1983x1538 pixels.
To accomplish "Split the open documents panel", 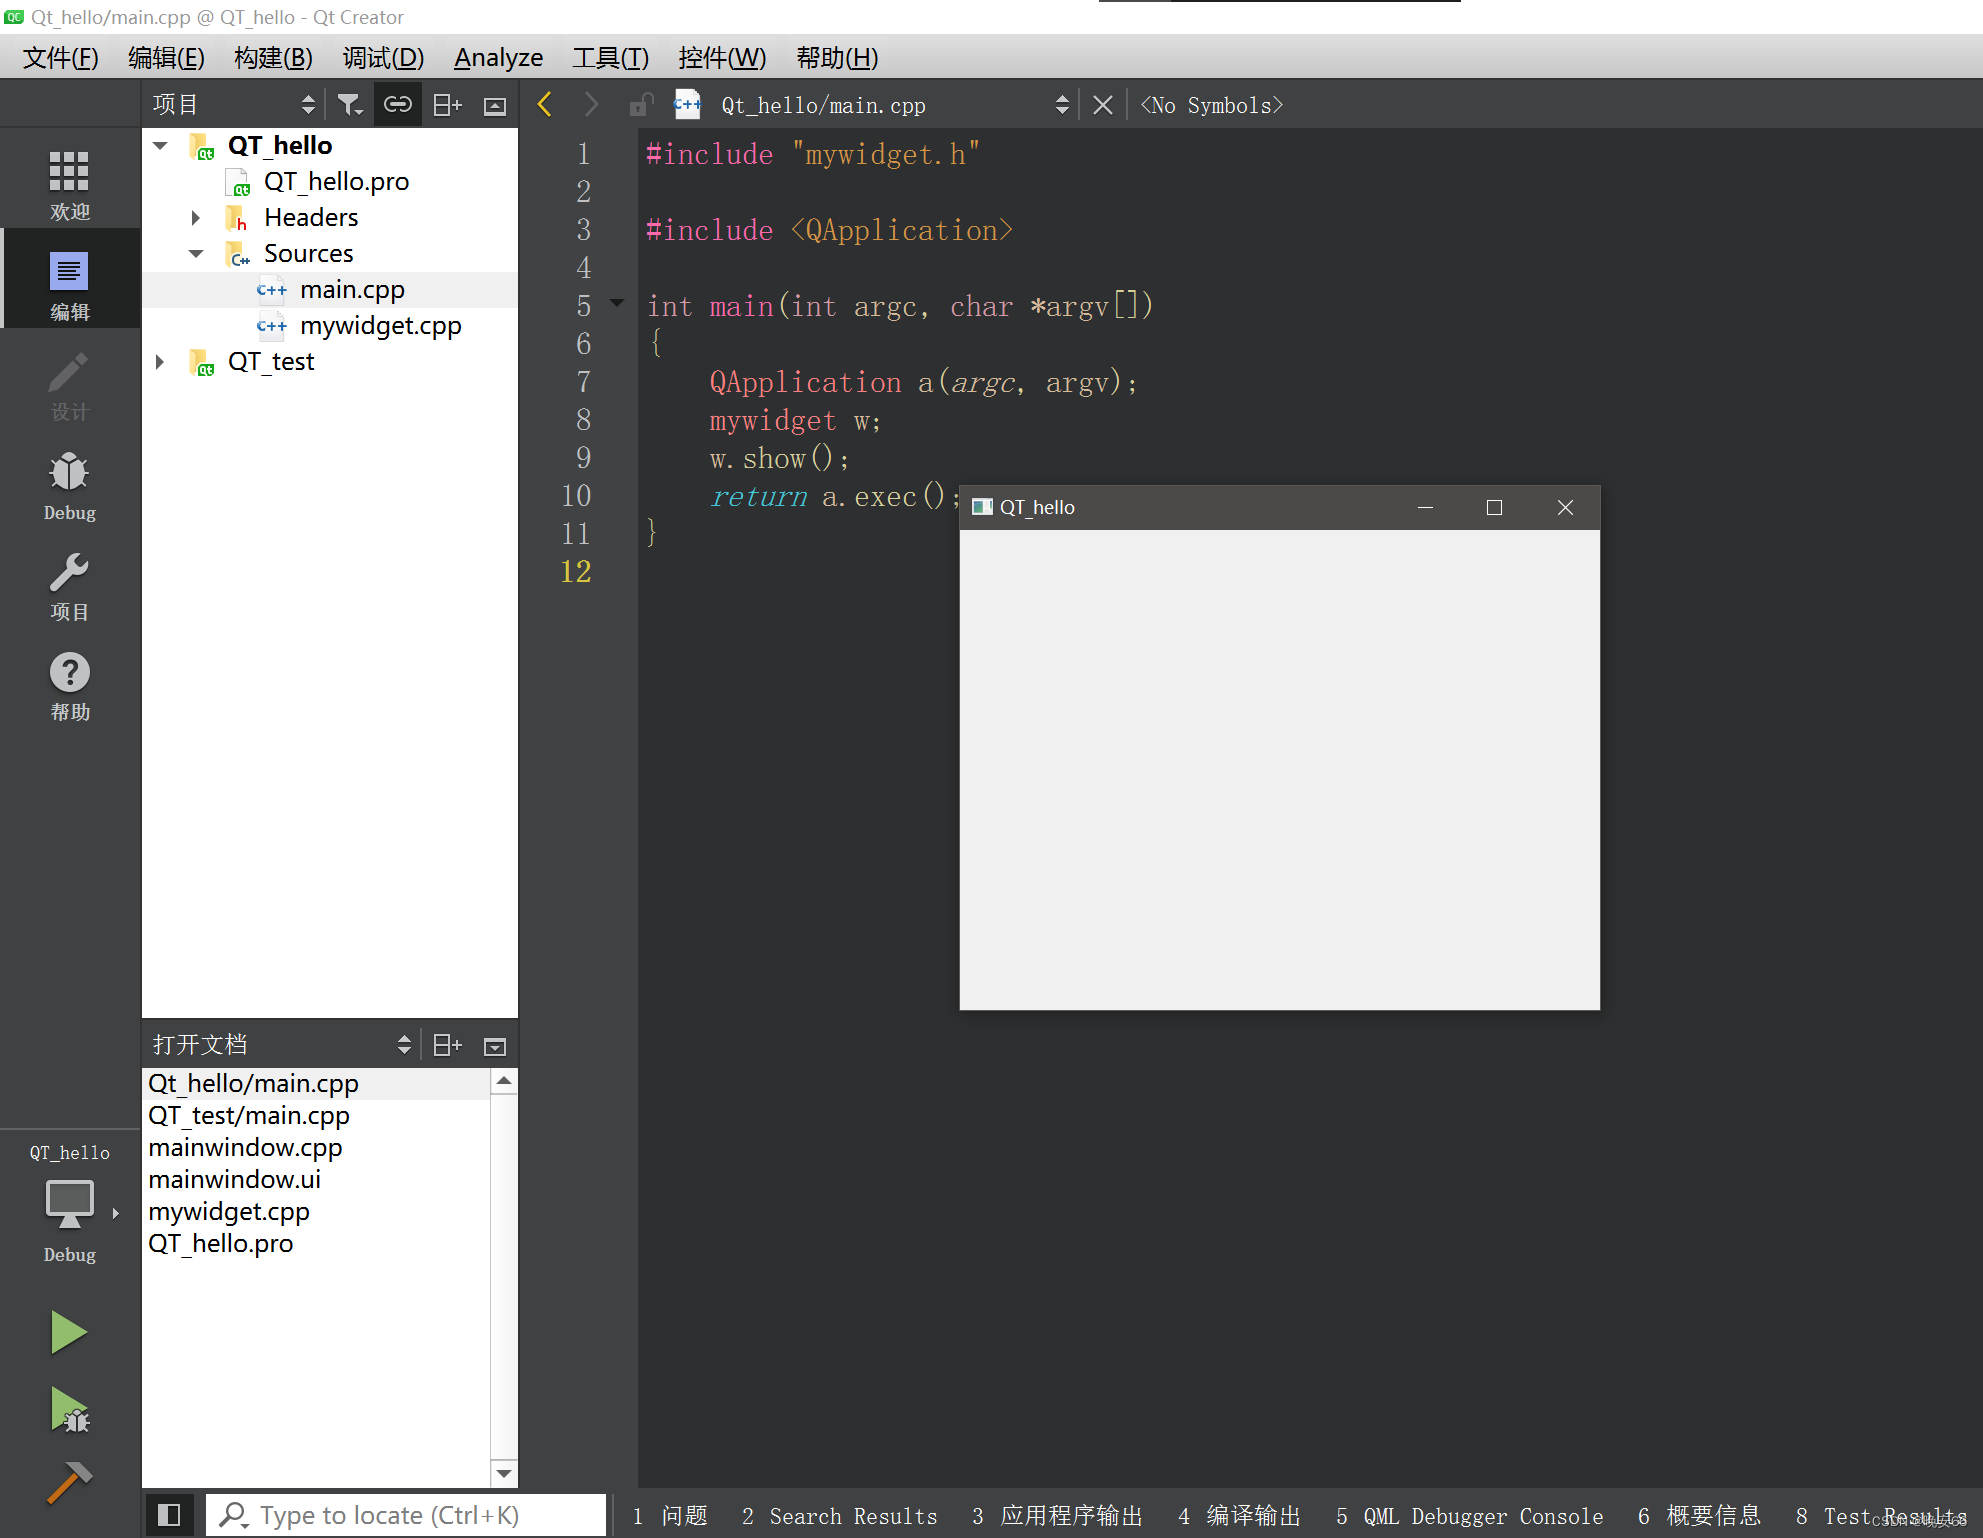I will pyautogui.click(x=447, y=1045).
